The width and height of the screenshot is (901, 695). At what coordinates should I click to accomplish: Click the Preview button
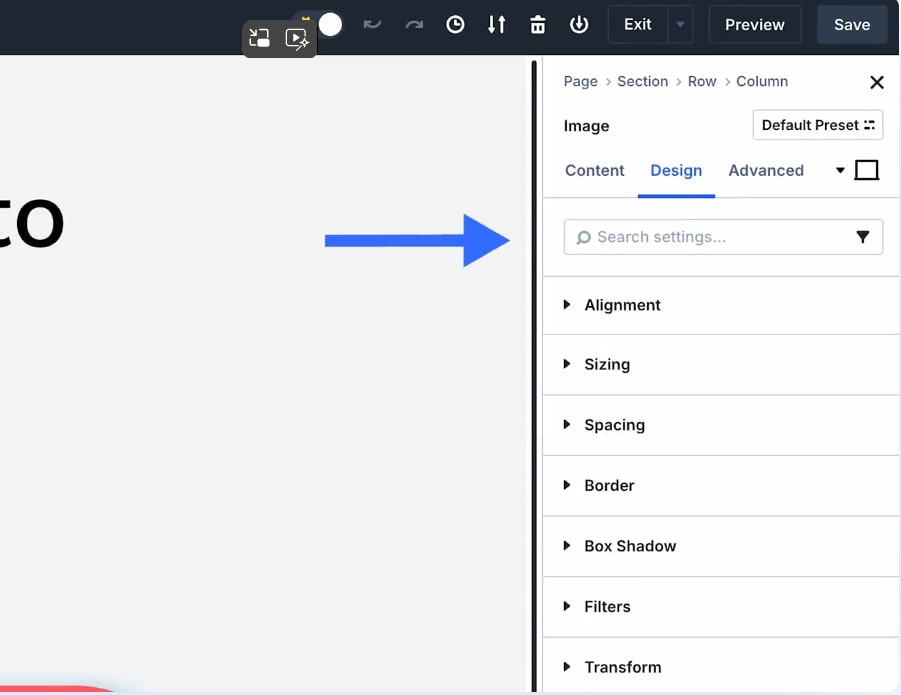click(754, 25)
